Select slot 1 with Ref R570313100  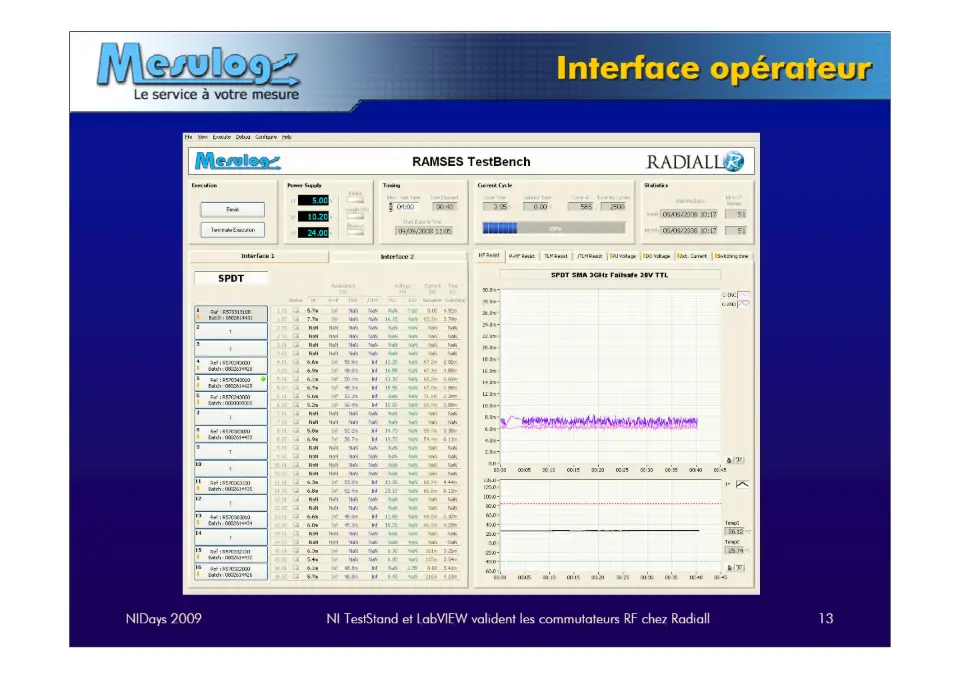click(x=231, y=314)
